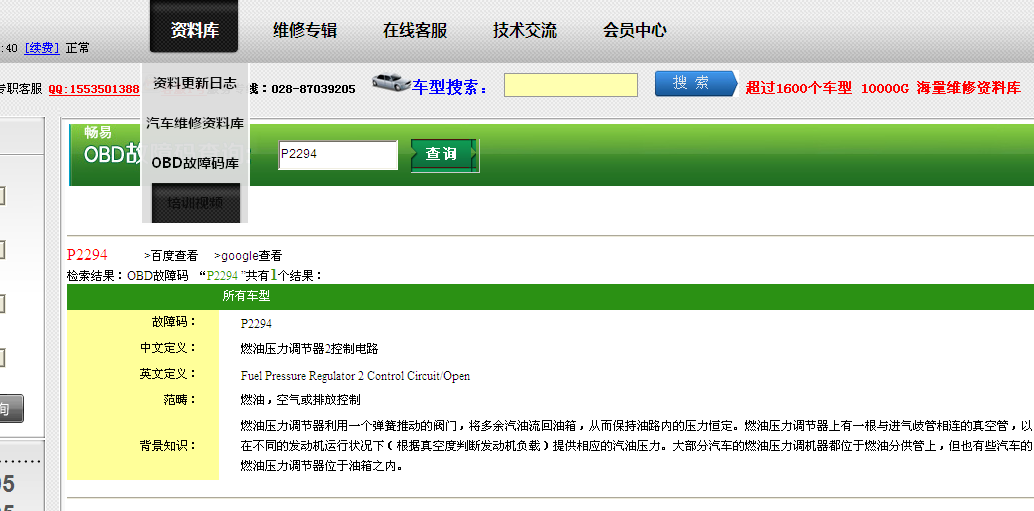Select 汽车维修资料库 menu entry
The width and height of the screenshot is (1034, 511).
195,123
